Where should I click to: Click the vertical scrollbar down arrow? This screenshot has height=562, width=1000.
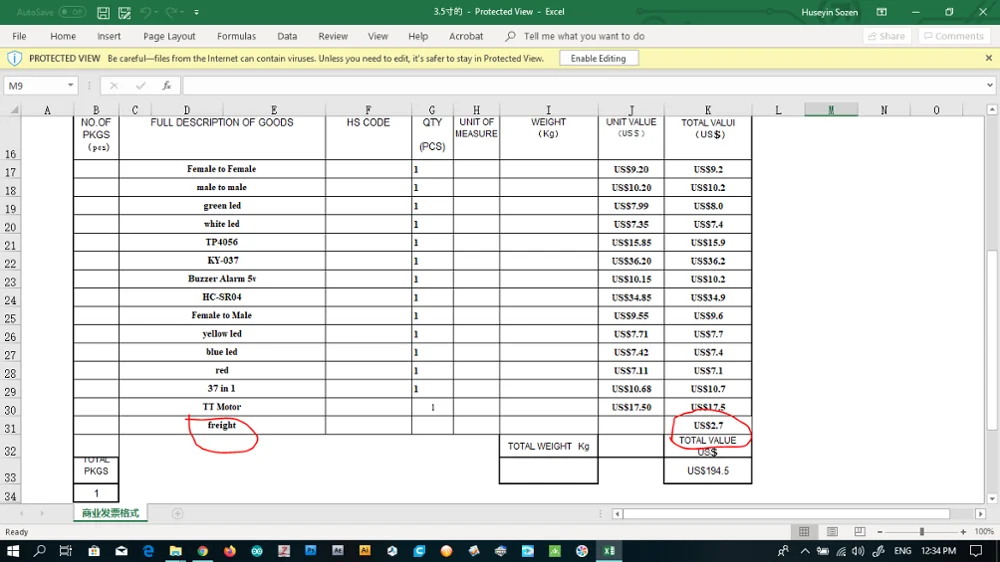pos(992,499)
